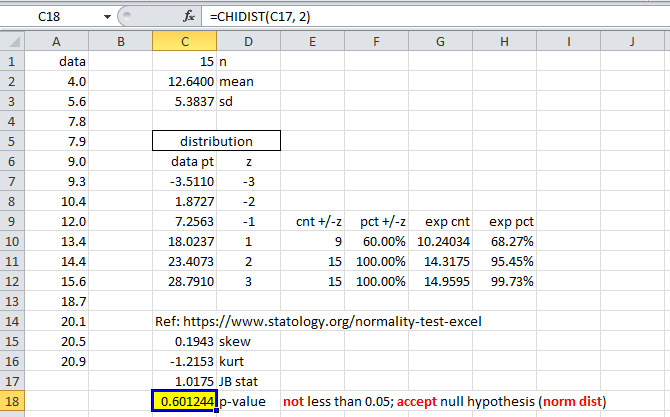Select row 1 header
This screenshot has height=417, width=670.
pos(12,62)
